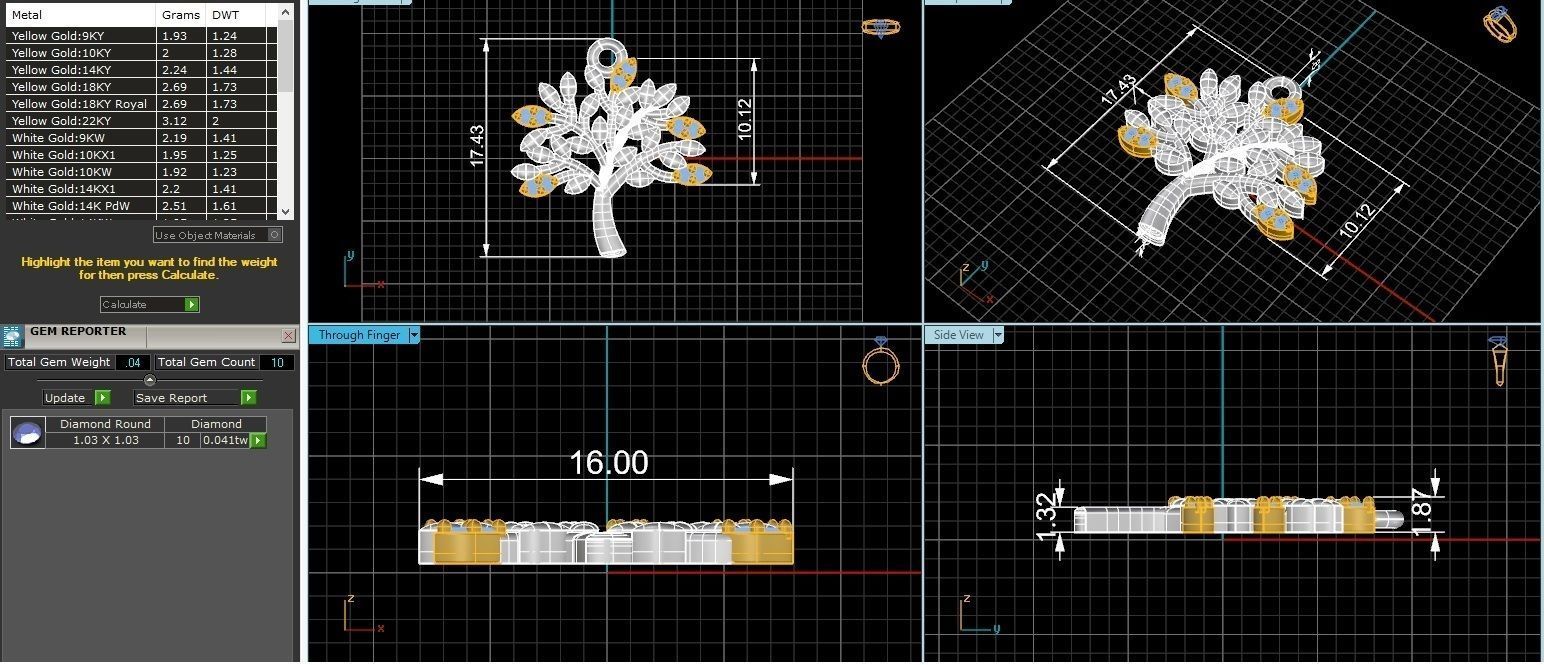Click the 1.61 DWT cell
Viewport: 1544px width, 665px height.
[237, 206]
